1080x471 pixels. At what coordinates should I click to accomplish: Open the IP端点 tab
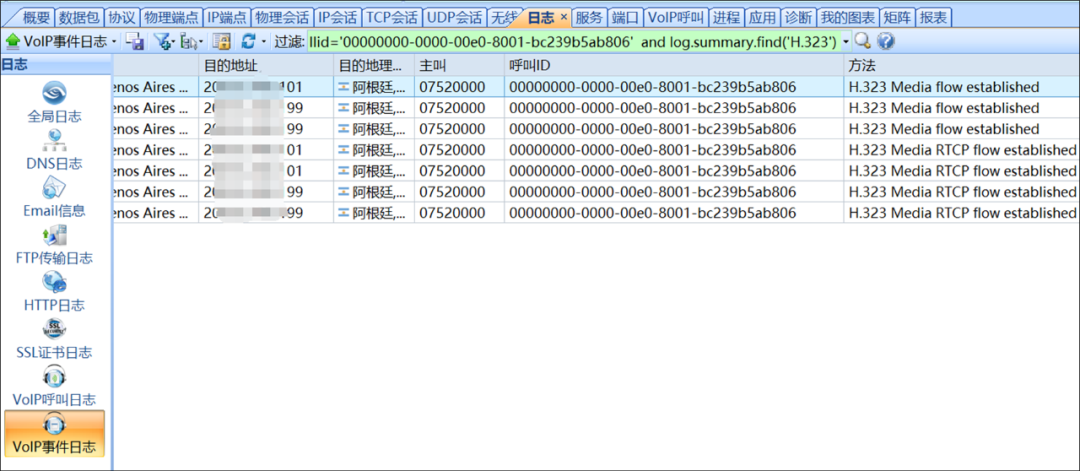click(225, 17)
